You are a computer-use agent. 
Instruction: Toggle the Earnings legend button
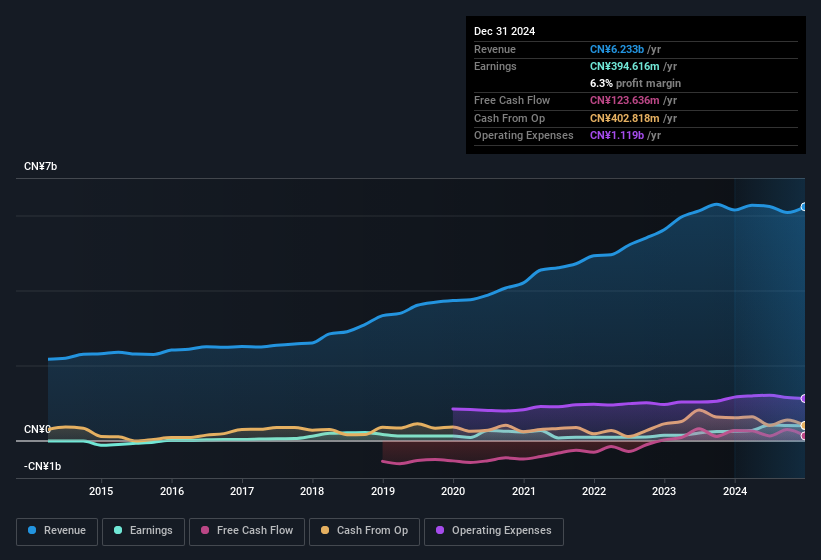point(143,531)
